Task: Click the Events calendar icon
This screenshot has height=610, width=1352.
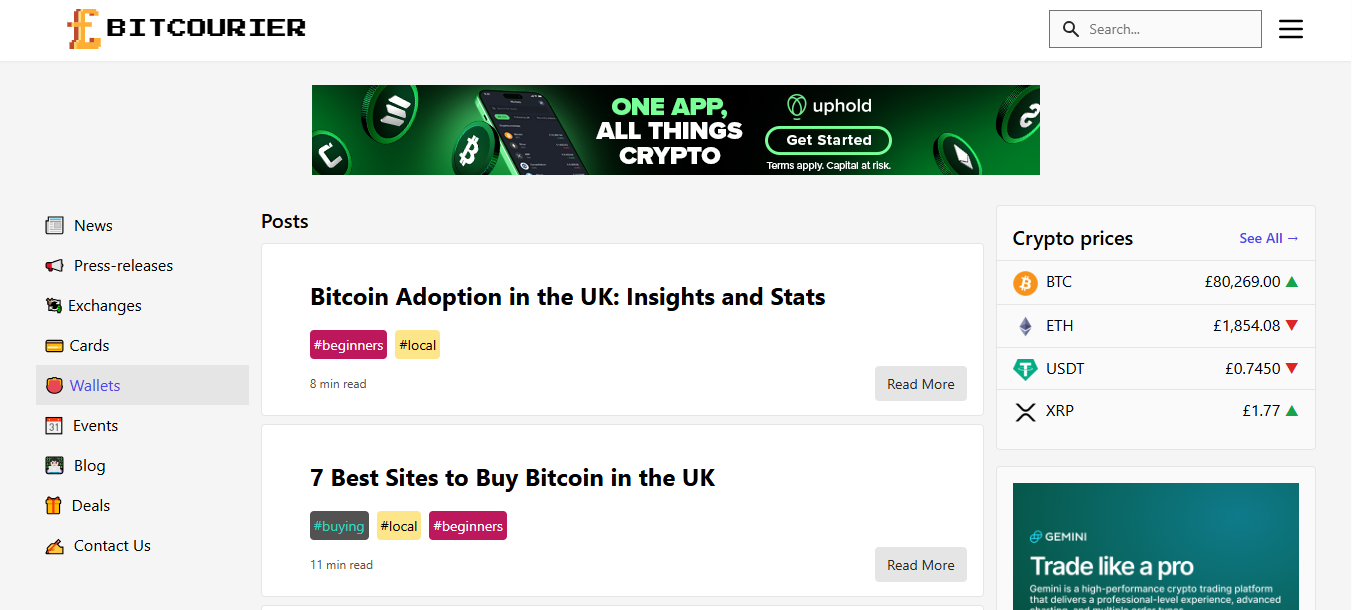Action: (54, 426)
